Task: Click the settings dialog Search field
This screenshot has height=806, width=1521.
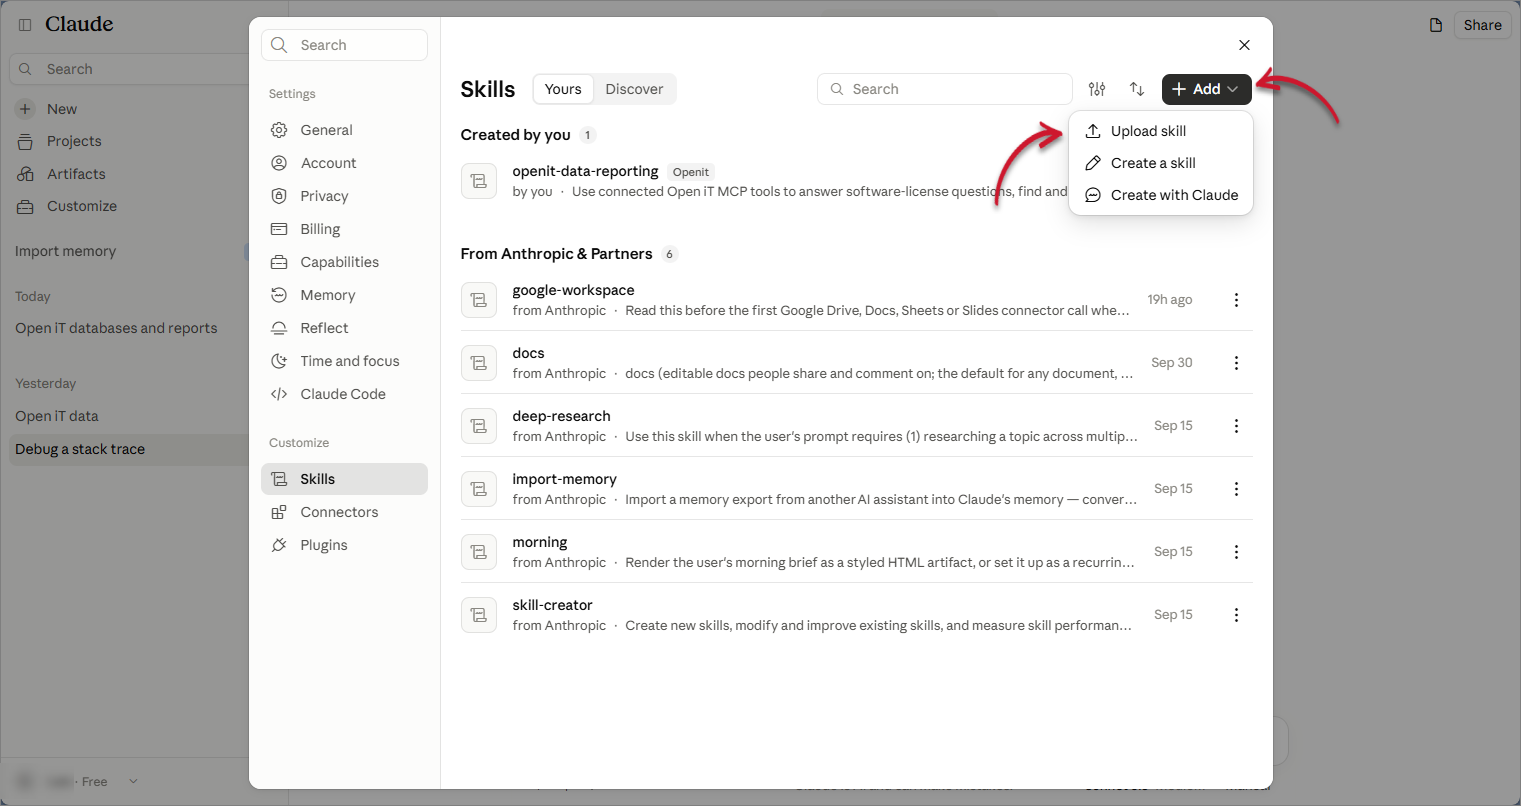Action: [x=344, y=45]
